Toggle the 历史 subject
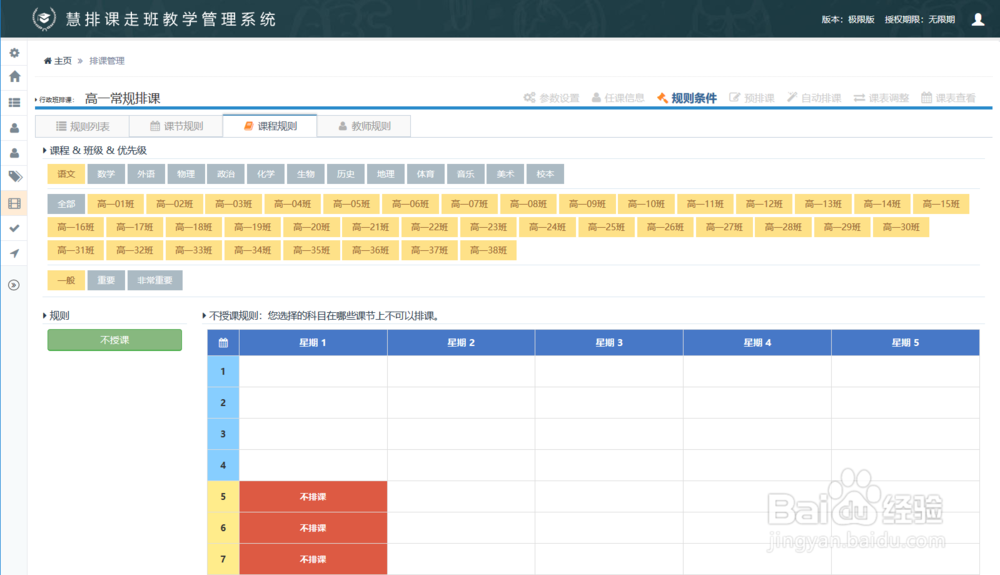 [346, 174]
